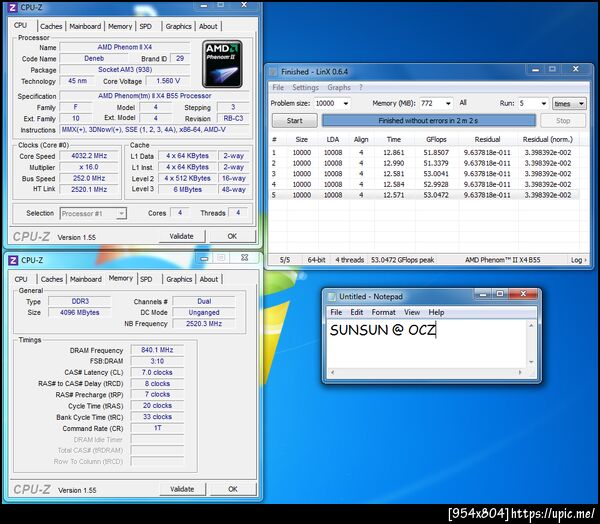Click Validate in lower CPU-Z Memory window
The height and width of the screenshot is (524, 600).
(x=182, y=489)
